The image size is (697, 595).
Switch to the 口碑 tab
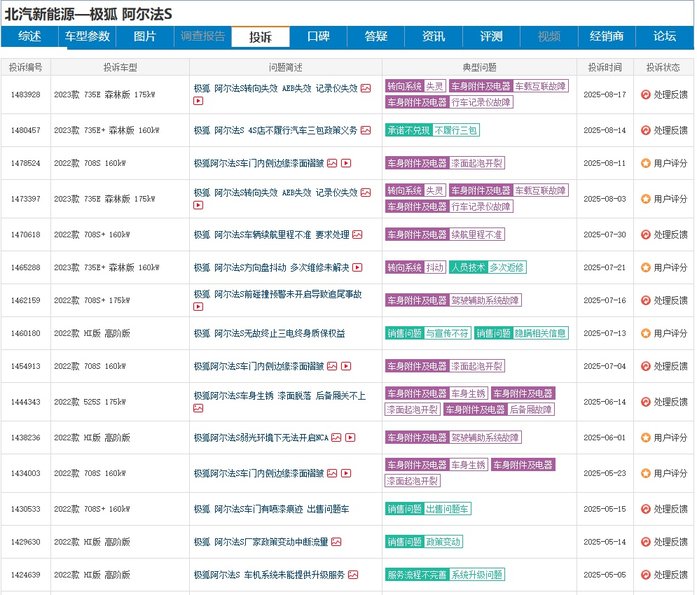click(318, 36)
